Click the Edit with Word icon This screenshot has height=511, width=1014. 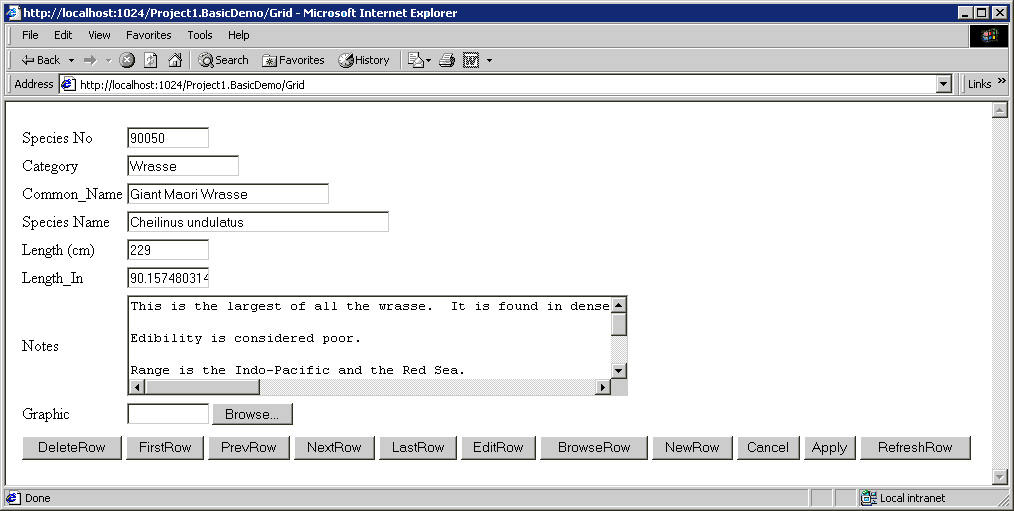[471, 60]
